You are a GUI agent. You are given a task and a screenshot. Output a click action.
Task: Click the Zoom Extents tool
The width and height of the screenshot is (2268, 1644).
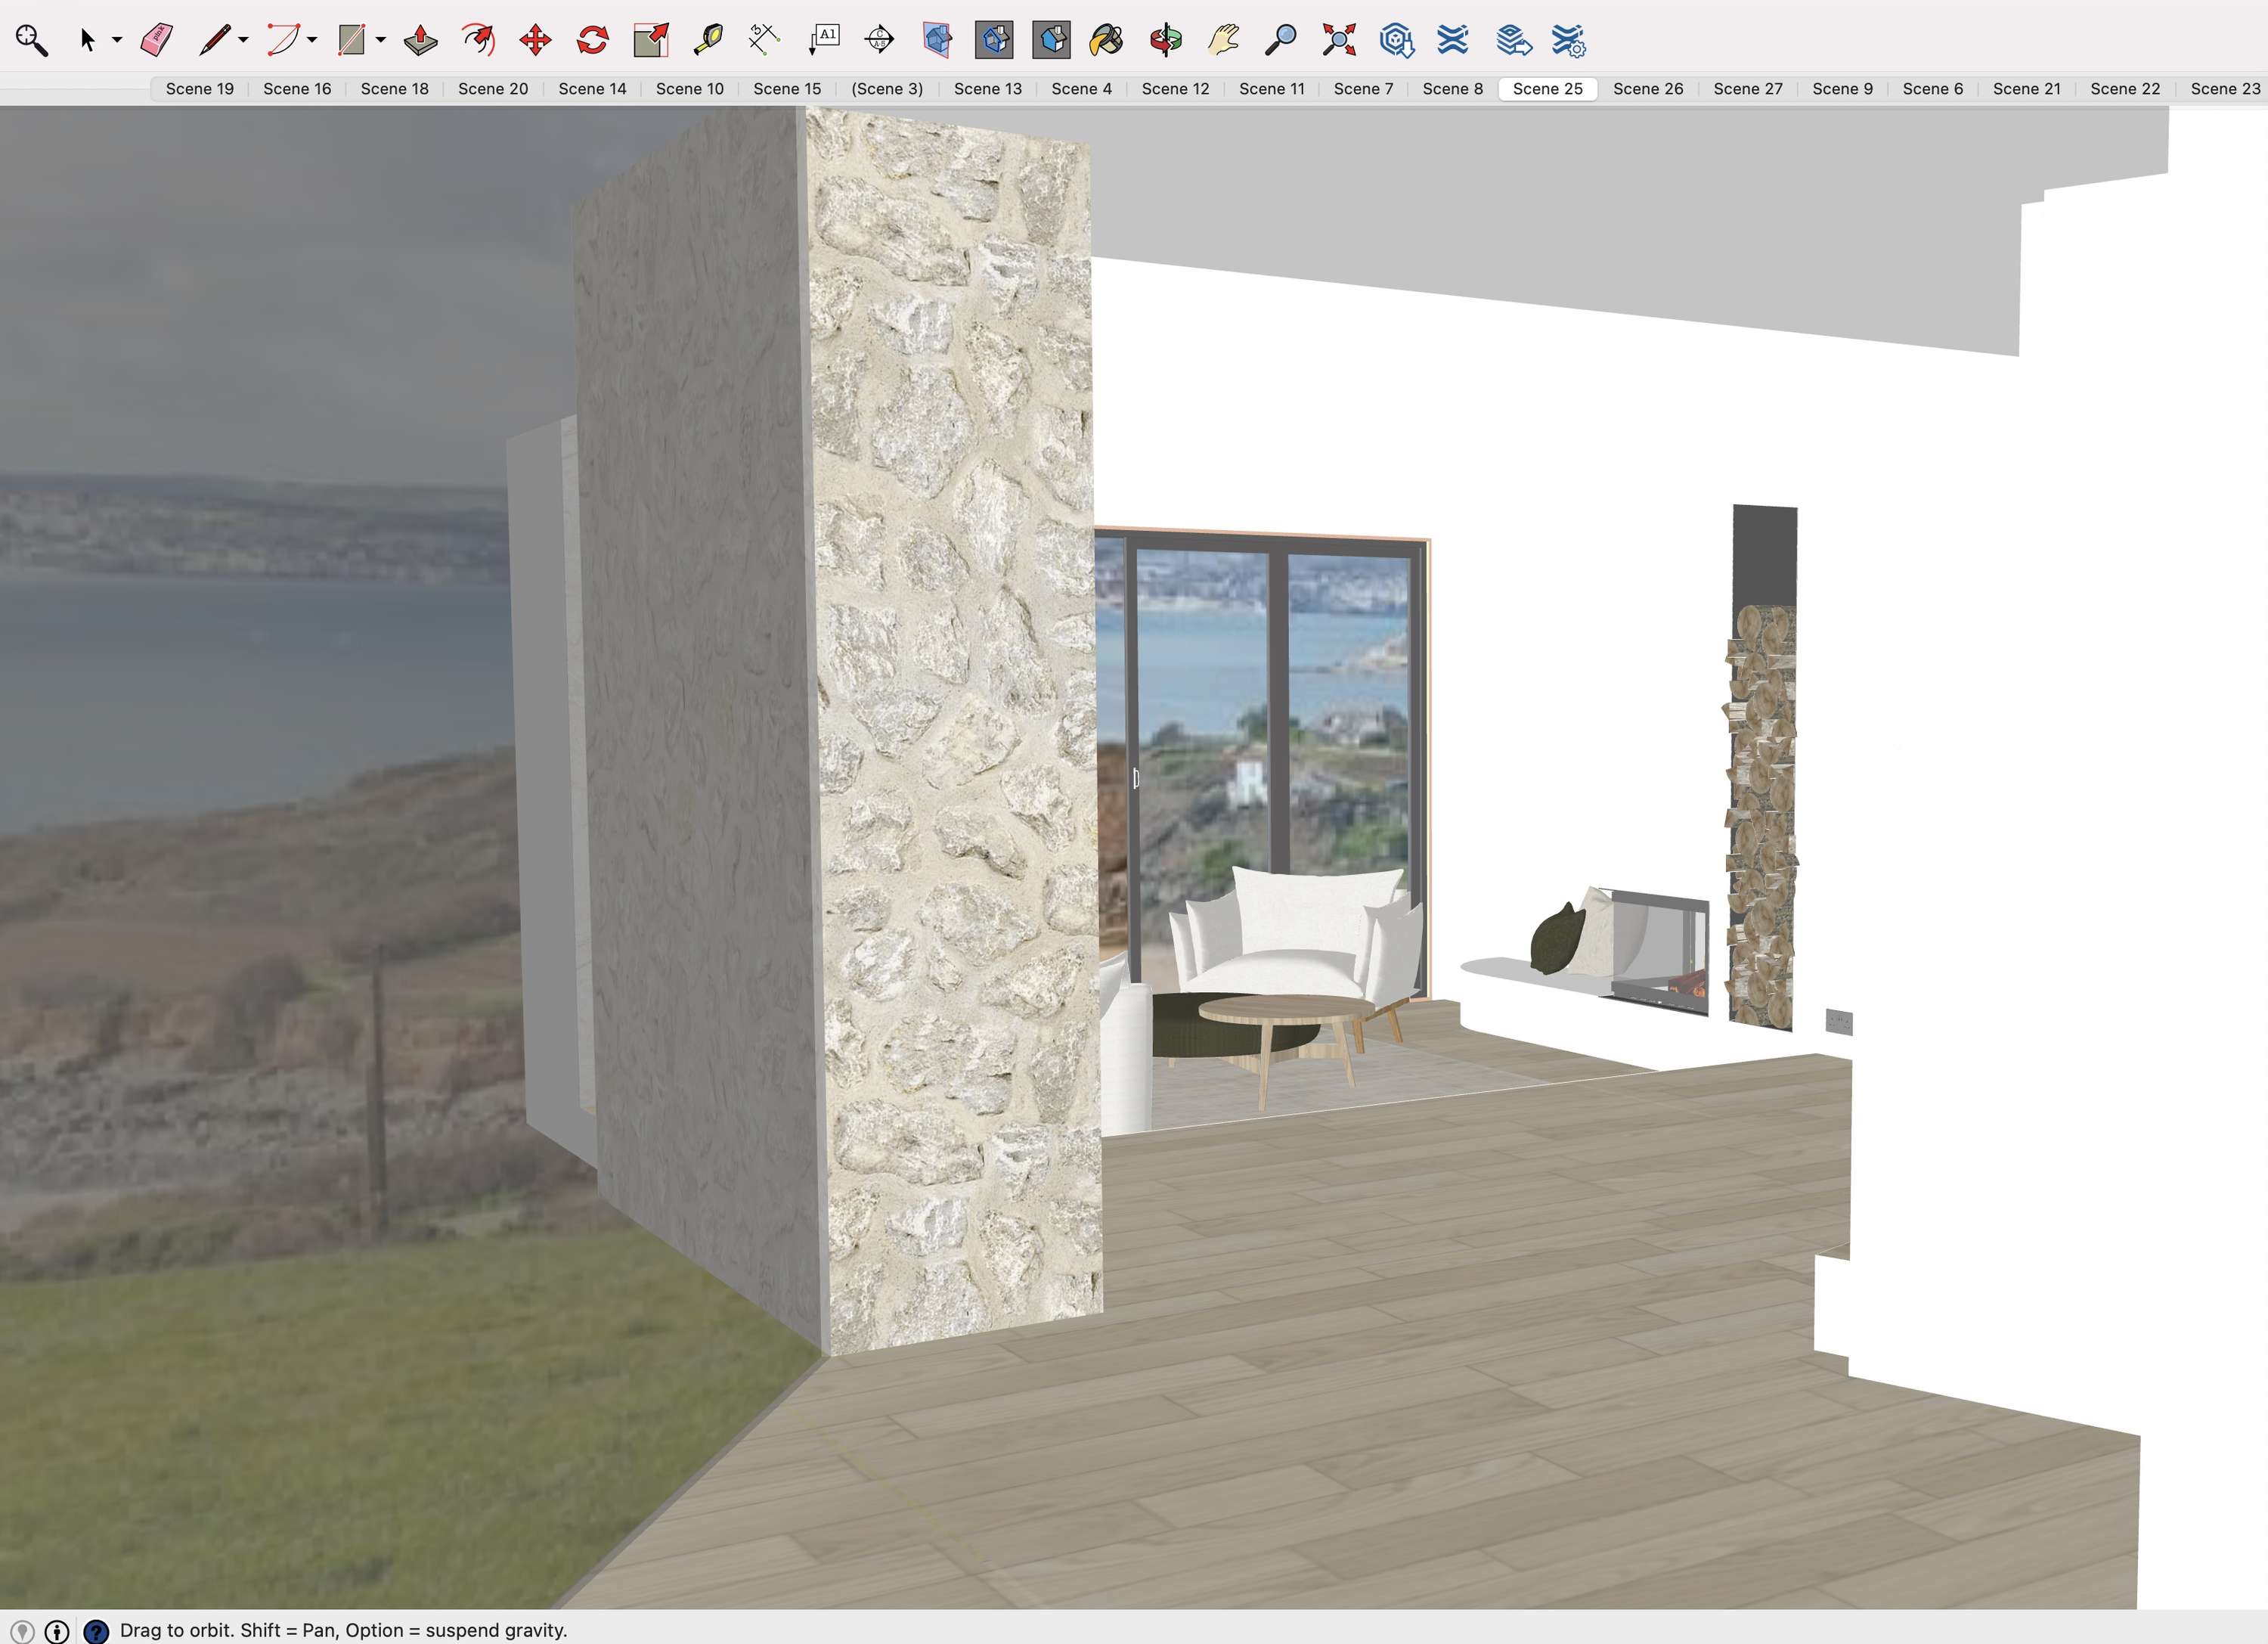click(x=1339, y=40)
